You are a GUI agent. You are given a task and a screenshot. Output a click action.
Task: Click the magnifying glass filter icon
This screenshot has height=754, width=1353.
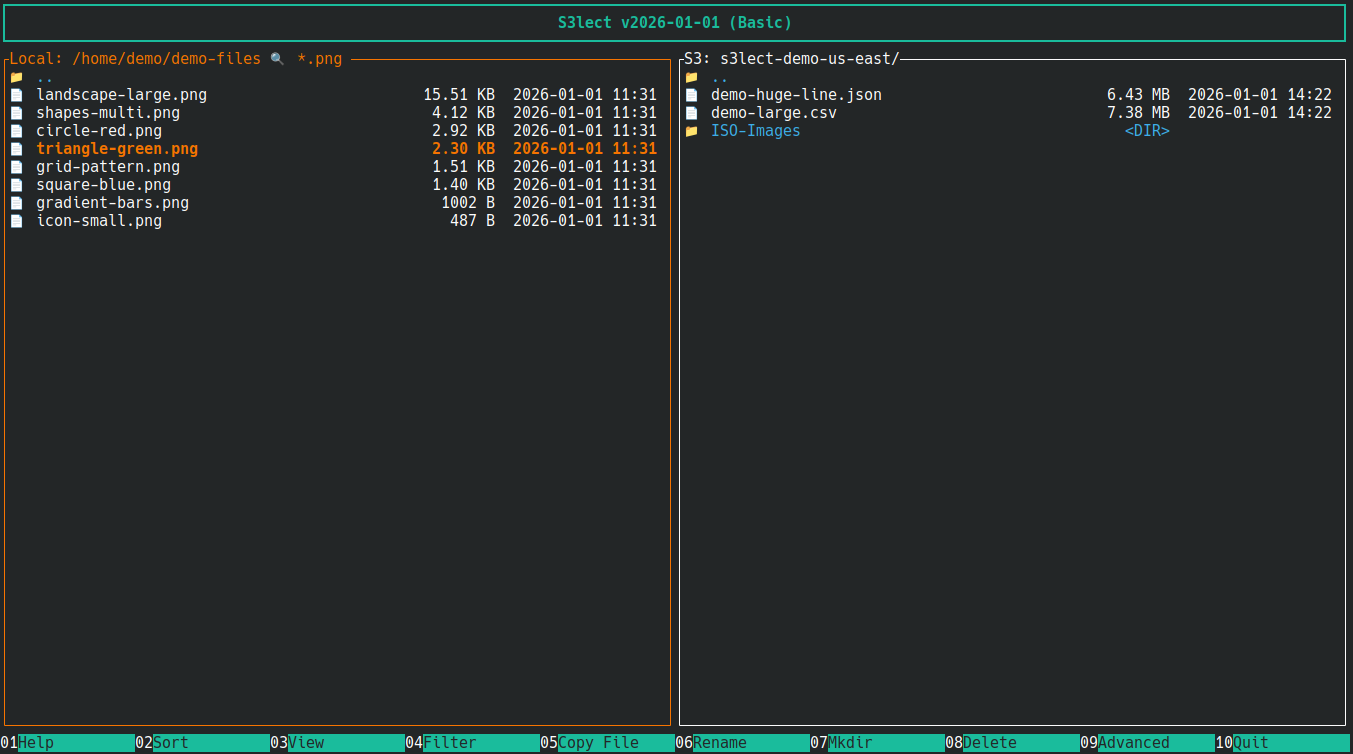pyautogui.click(x=277, y=58)
